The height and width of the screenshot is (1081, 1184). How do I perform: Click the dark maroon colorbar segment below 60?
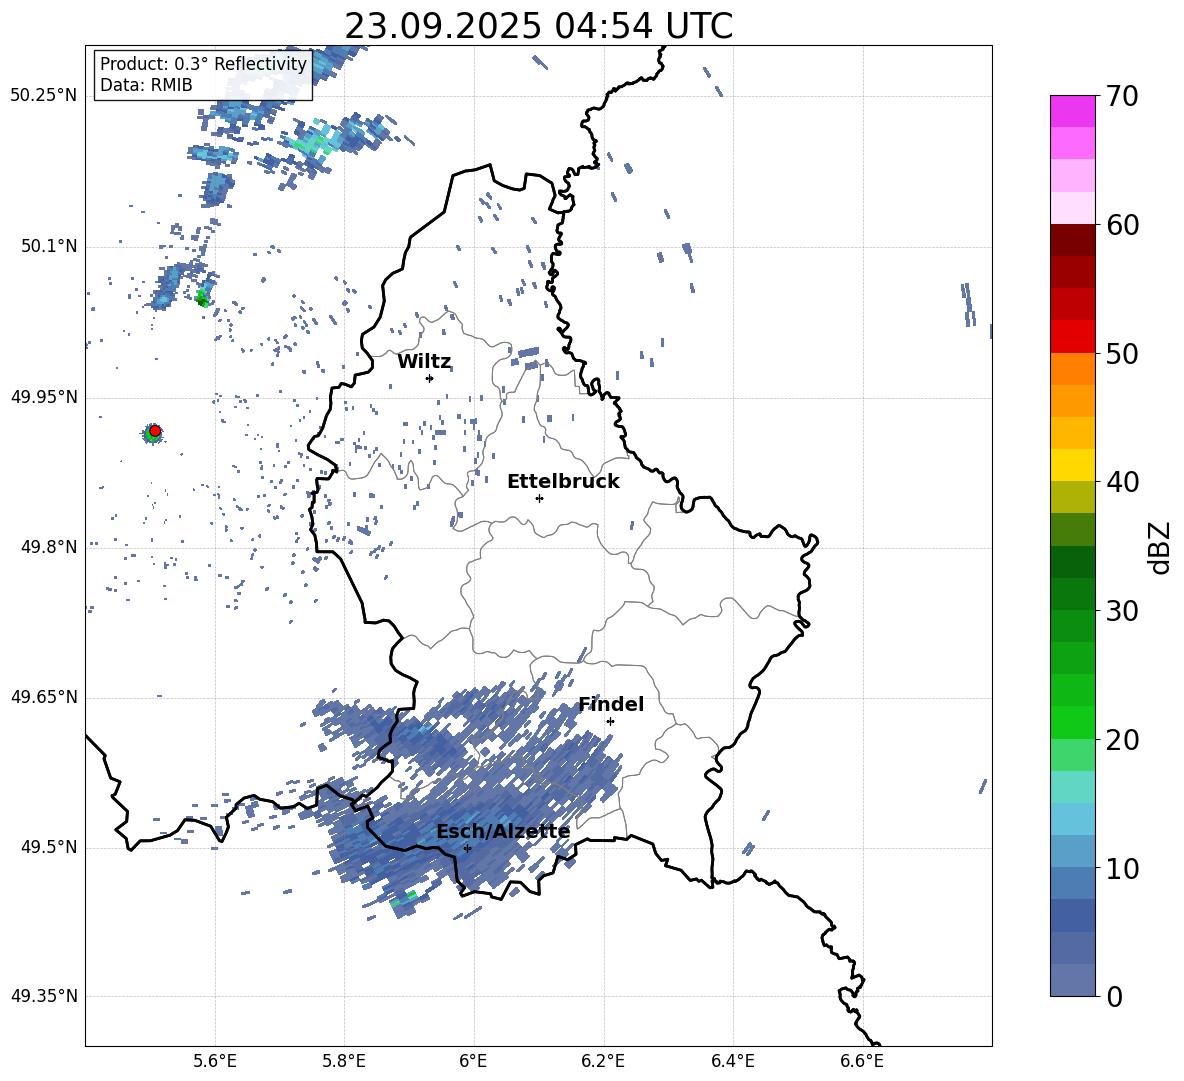coord(1073,241)
